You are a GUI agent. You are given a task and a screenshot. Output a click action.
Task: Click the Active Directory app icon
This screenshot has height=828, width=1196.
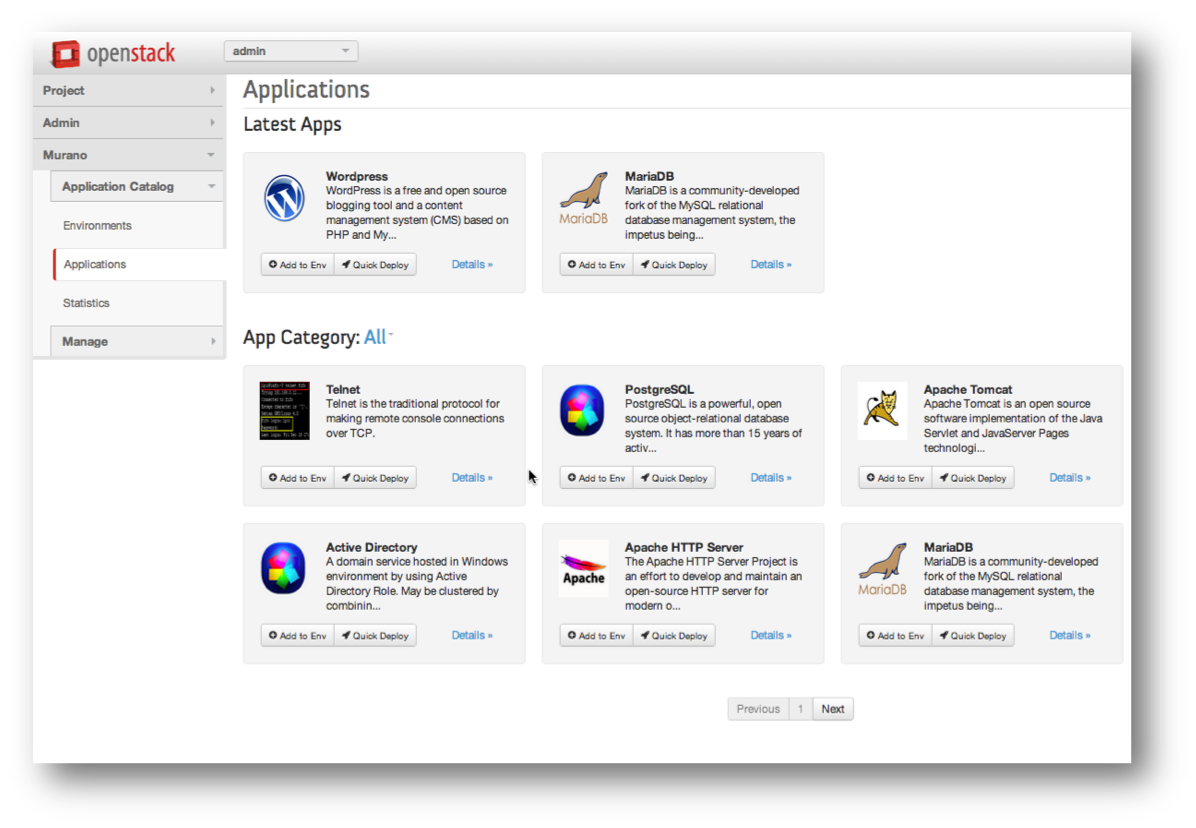click(284, 568)
